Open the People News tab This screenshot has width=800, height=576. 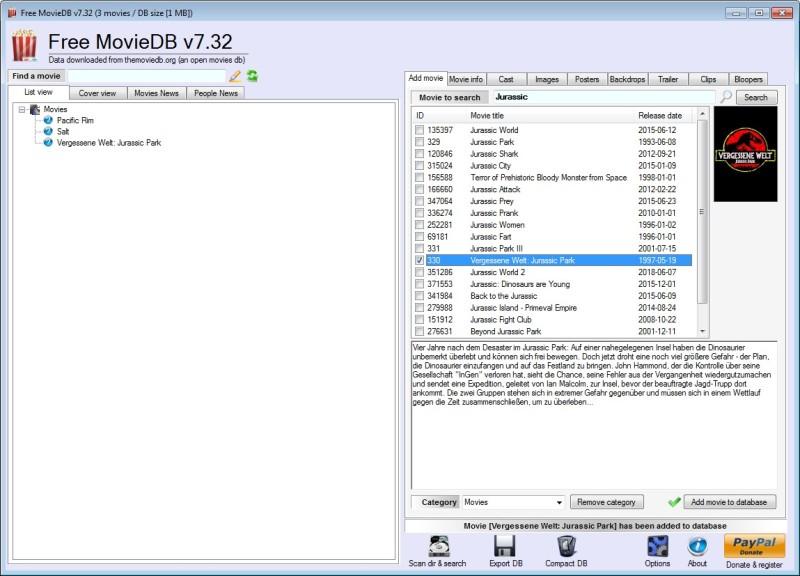pyautogui.click(x=216, y=93)
